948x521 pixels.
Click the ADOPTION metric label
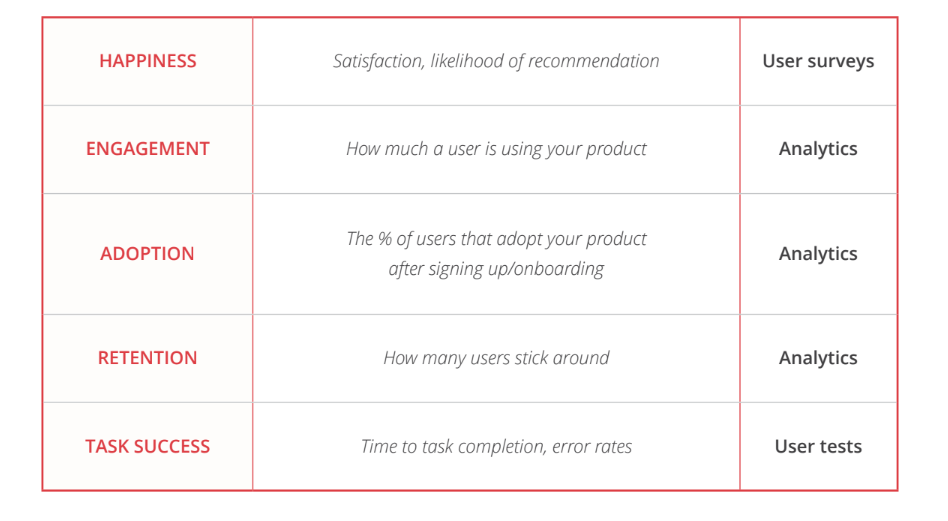click(148, 254)
